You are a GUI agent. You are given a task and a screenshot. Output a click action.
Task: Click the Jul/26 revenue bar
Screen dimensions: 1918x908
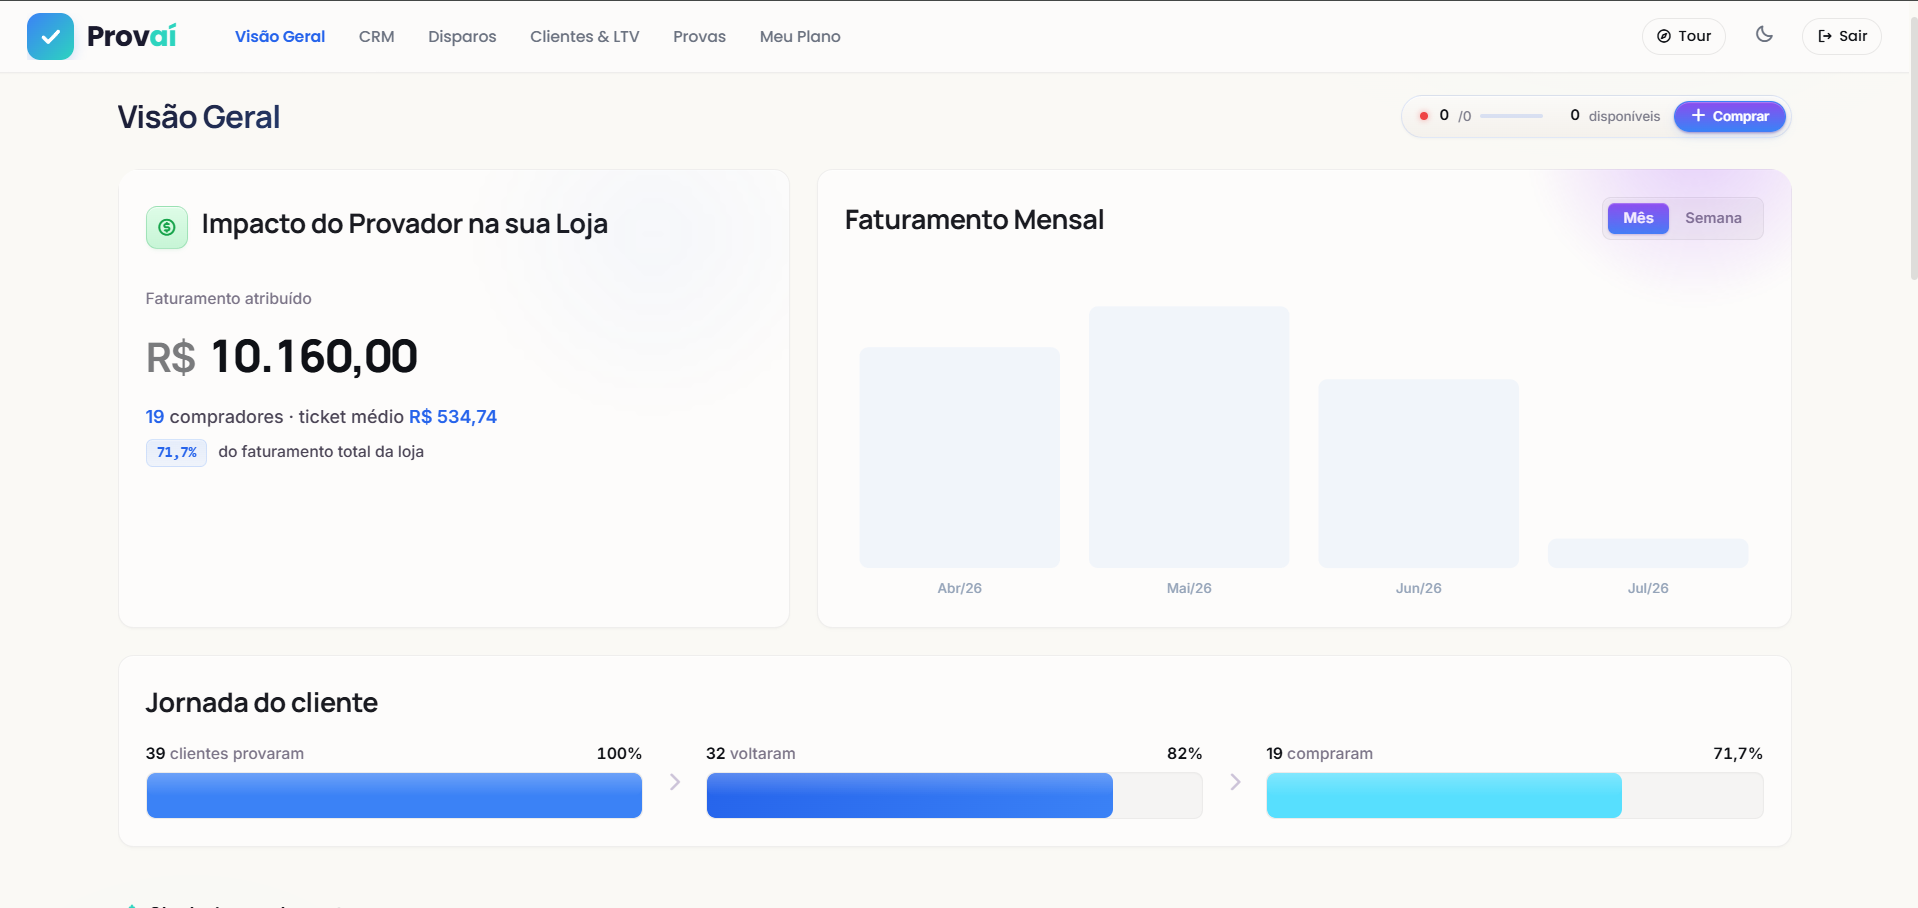click(x=1648, y=554)
